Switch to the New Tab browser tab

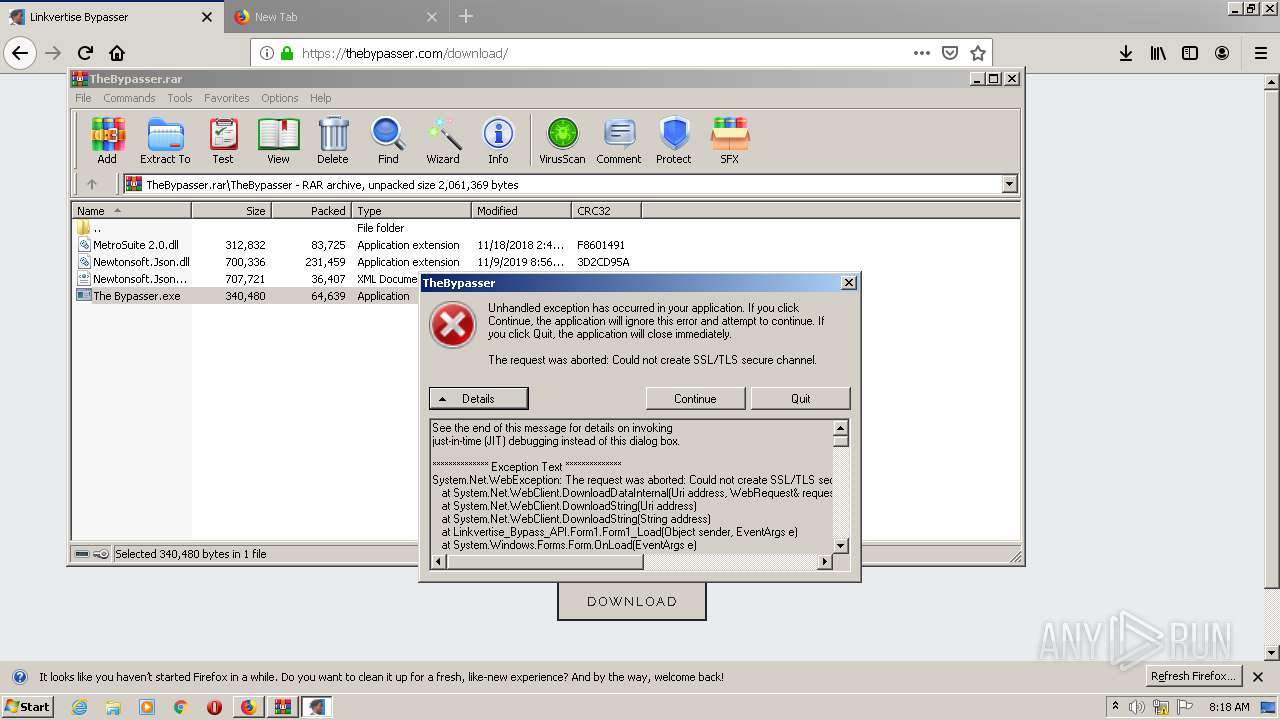tap(336, 17)
